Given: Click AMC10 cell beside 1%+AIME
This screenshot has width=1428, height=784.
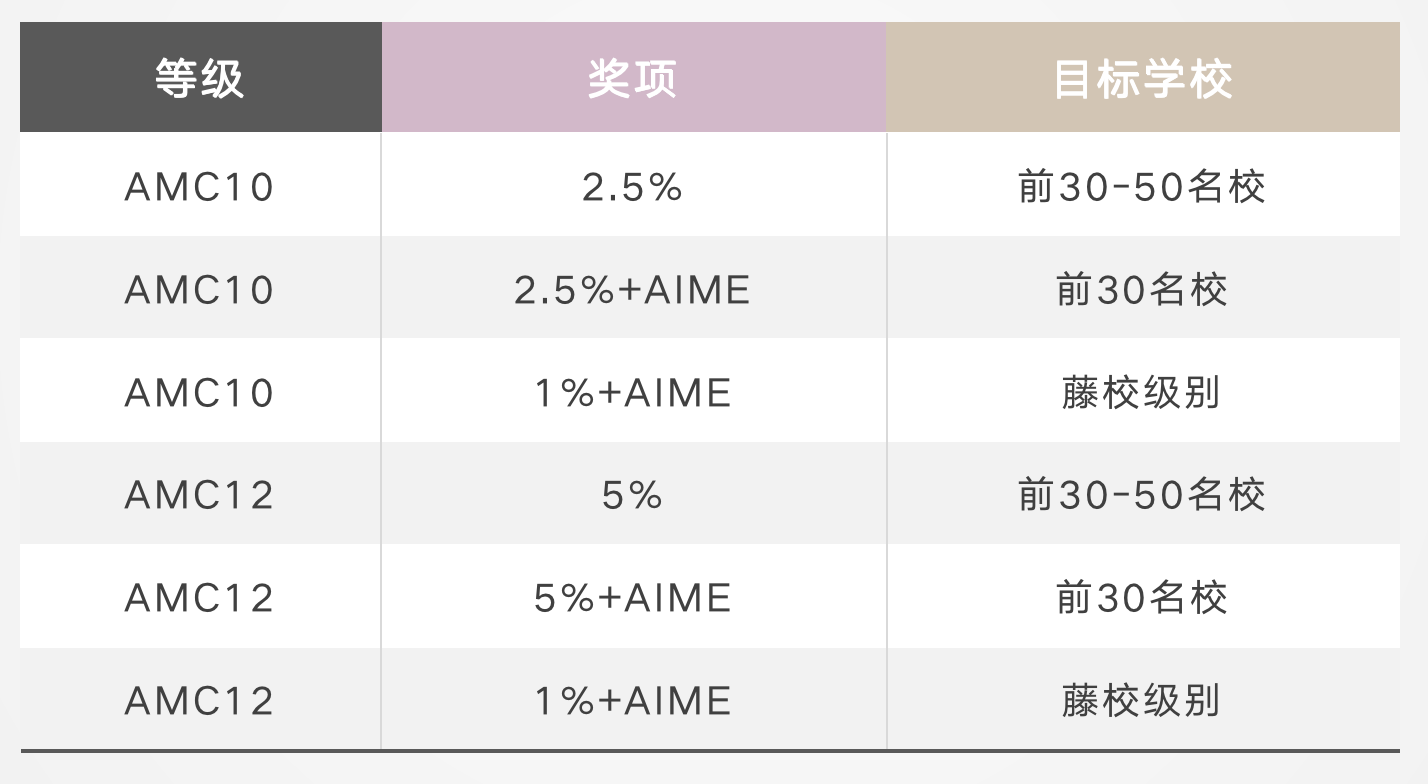Looking at the screenshot, I should point(200,393).
